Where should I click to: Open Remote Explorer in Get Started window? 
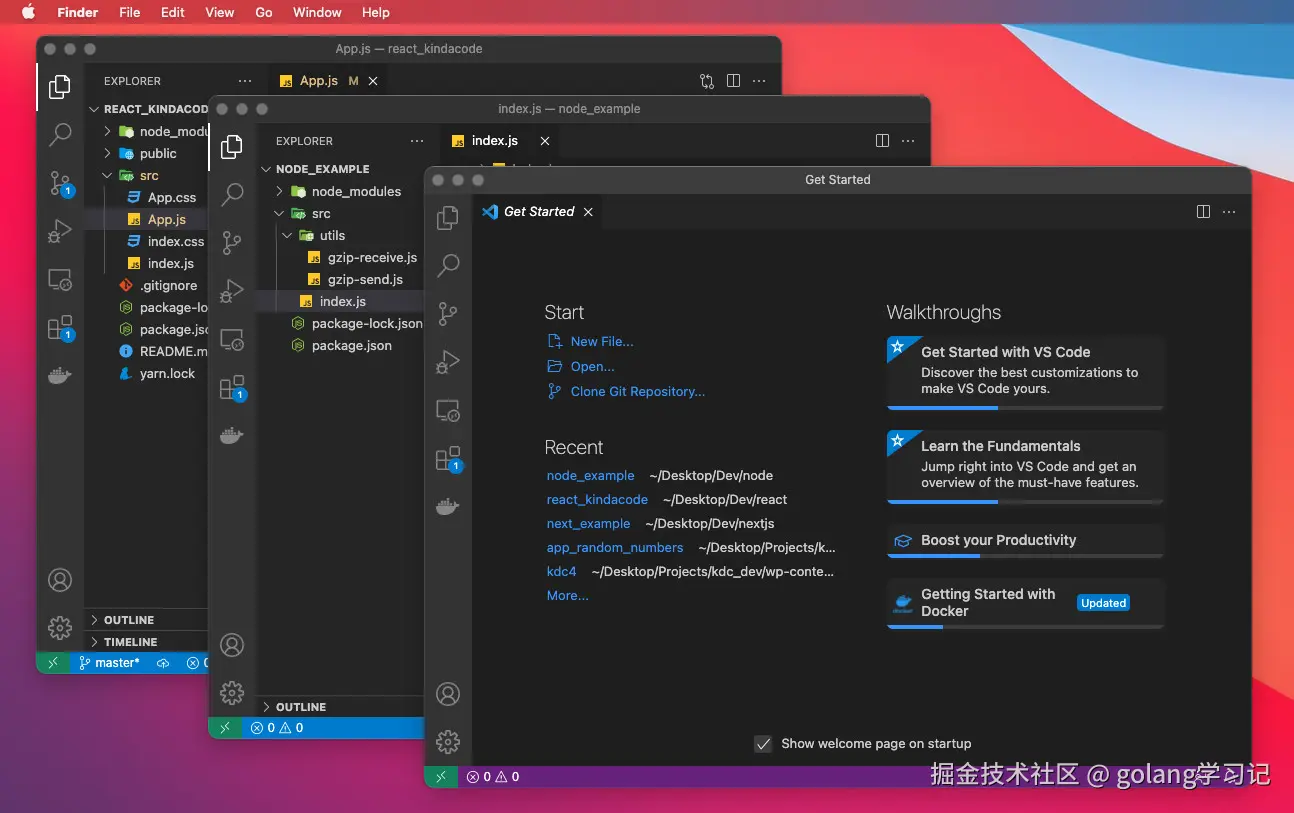click(448, 410)
